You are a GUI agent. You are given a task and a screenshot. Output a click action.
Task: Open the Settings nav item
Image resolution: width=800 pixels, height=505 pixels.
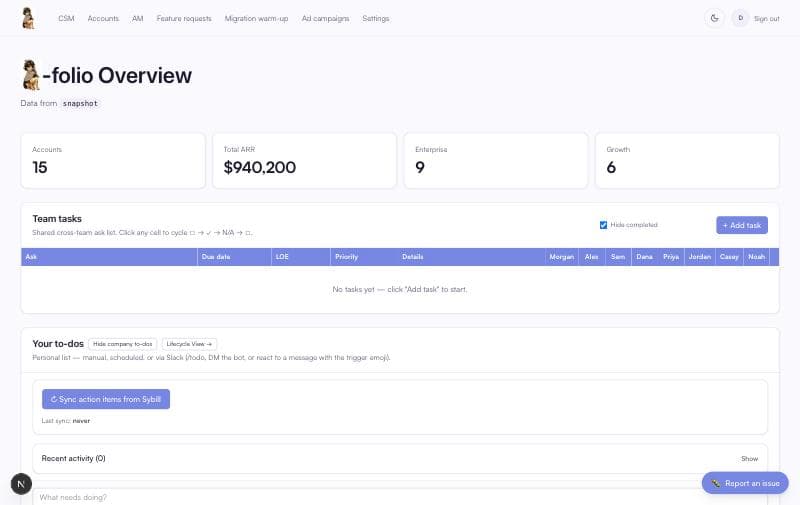click(376, 18)
